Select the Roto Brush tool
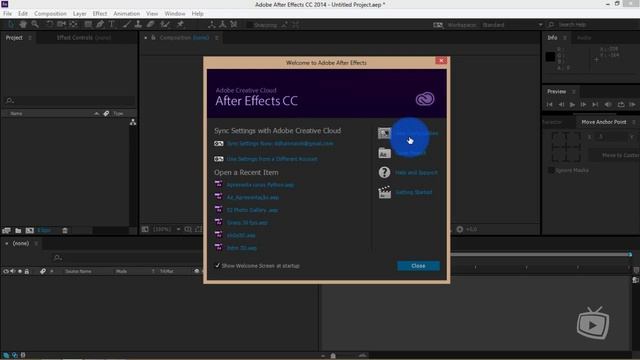Screen dimensions: 640x360 (165, 24)
